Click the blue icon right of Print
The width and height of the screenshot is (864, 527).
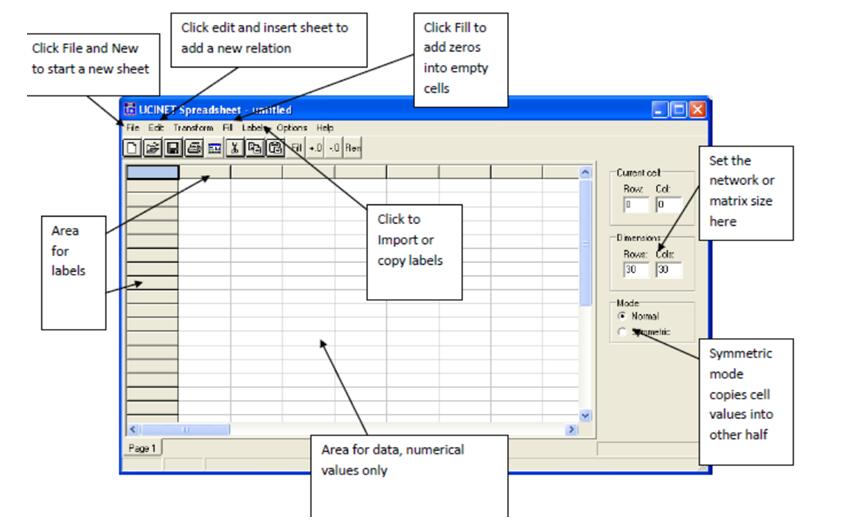(x=214, y=148)
